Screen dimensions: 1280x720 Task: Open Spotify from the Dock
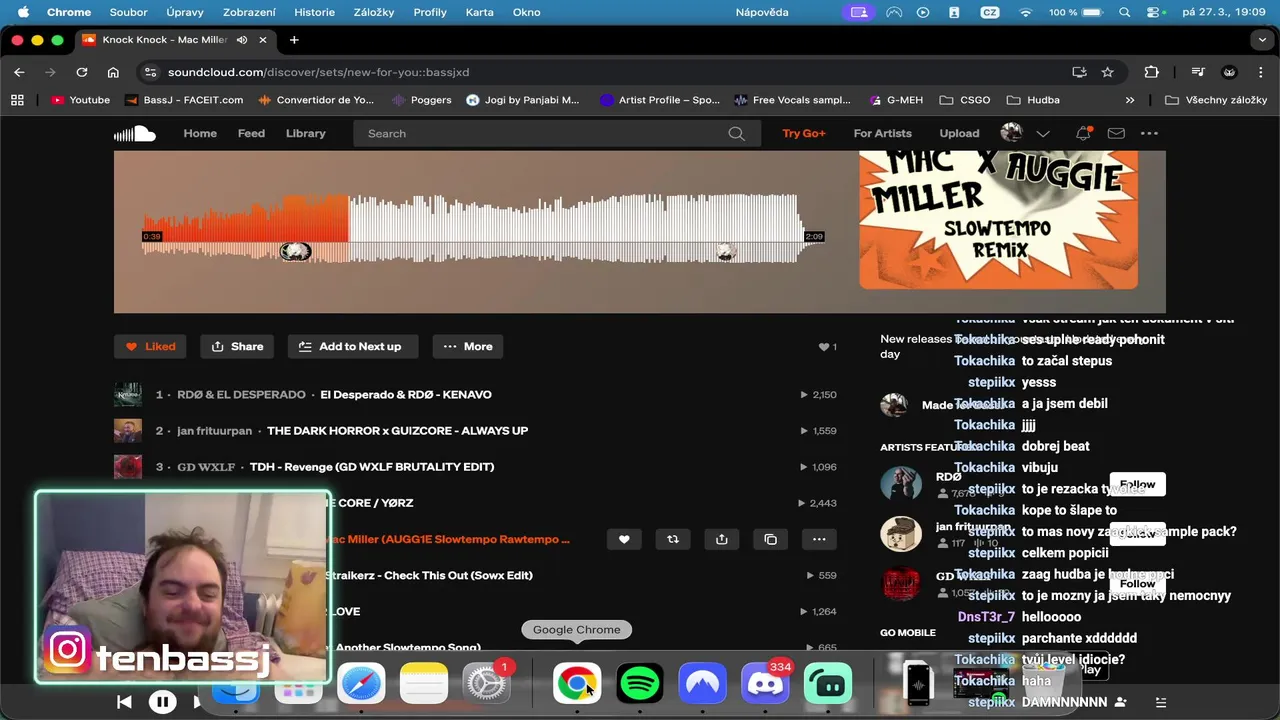(639, 684)
